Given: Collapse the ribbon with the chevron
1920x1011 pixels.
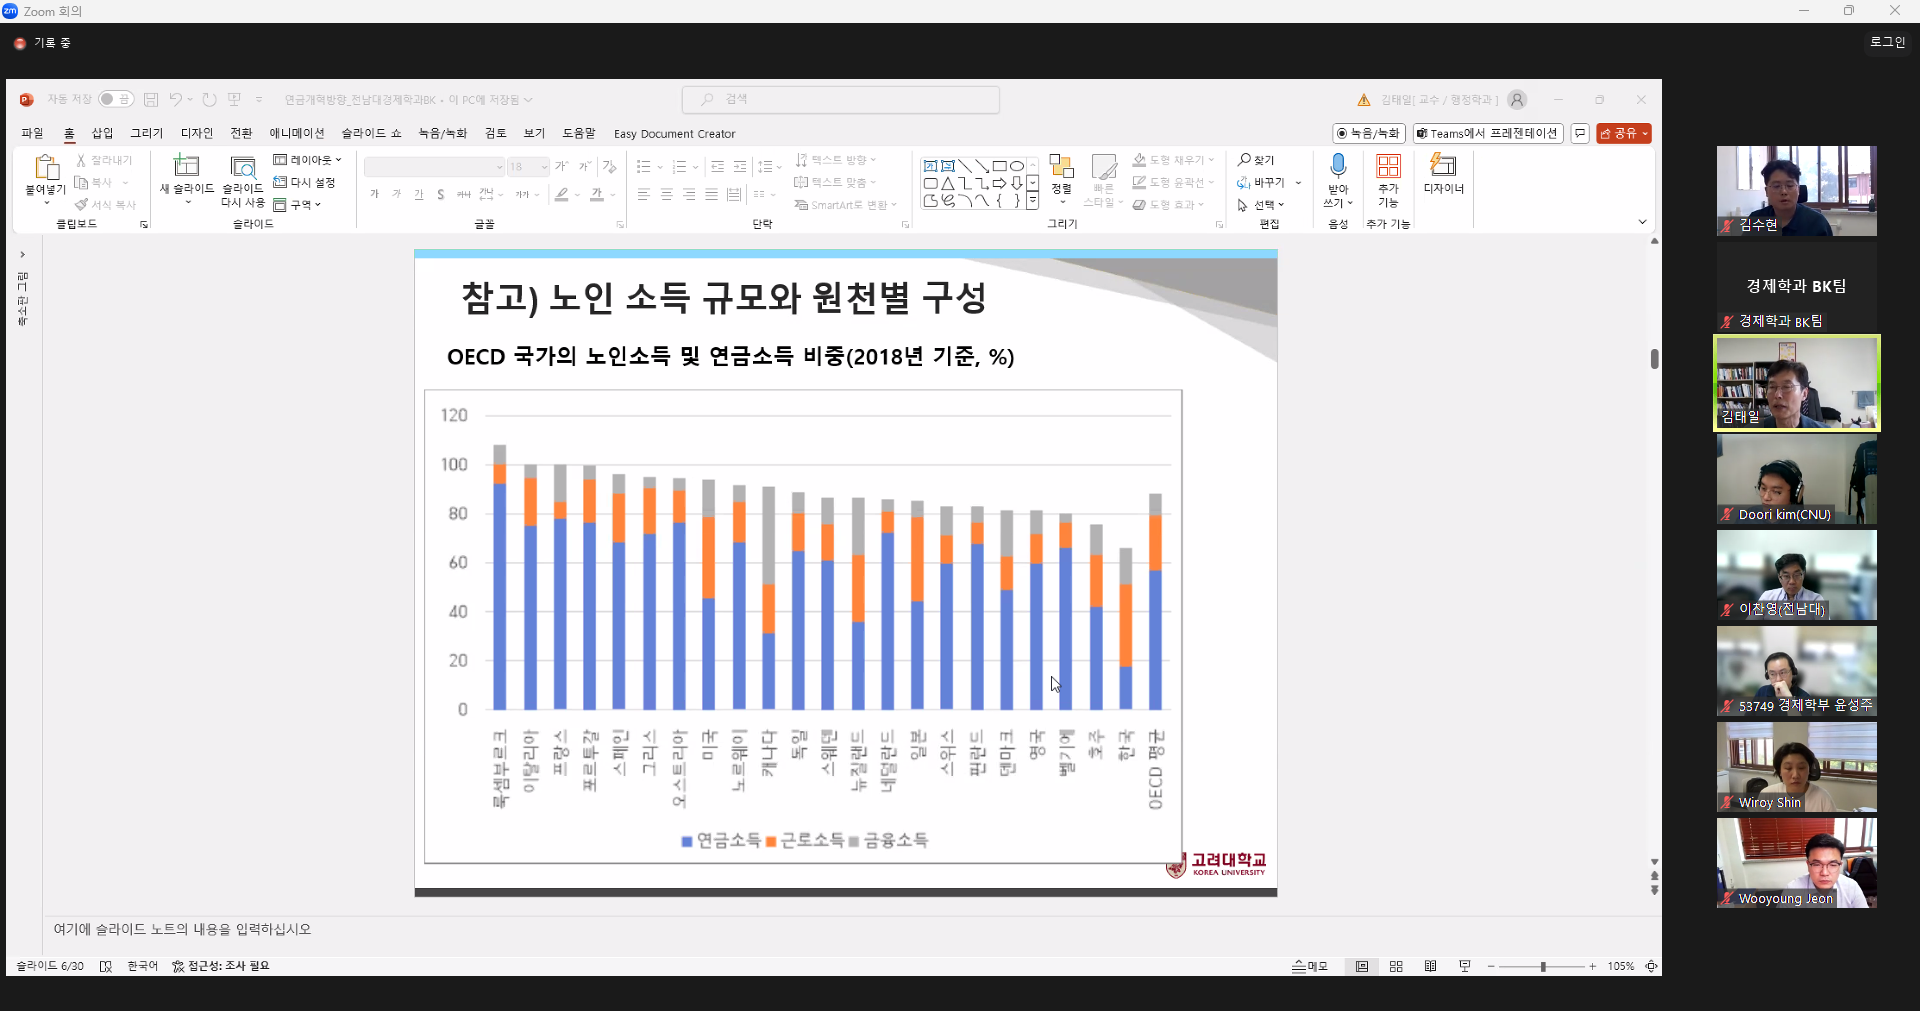Looking at the screenshot, I should pos(1642,222).
